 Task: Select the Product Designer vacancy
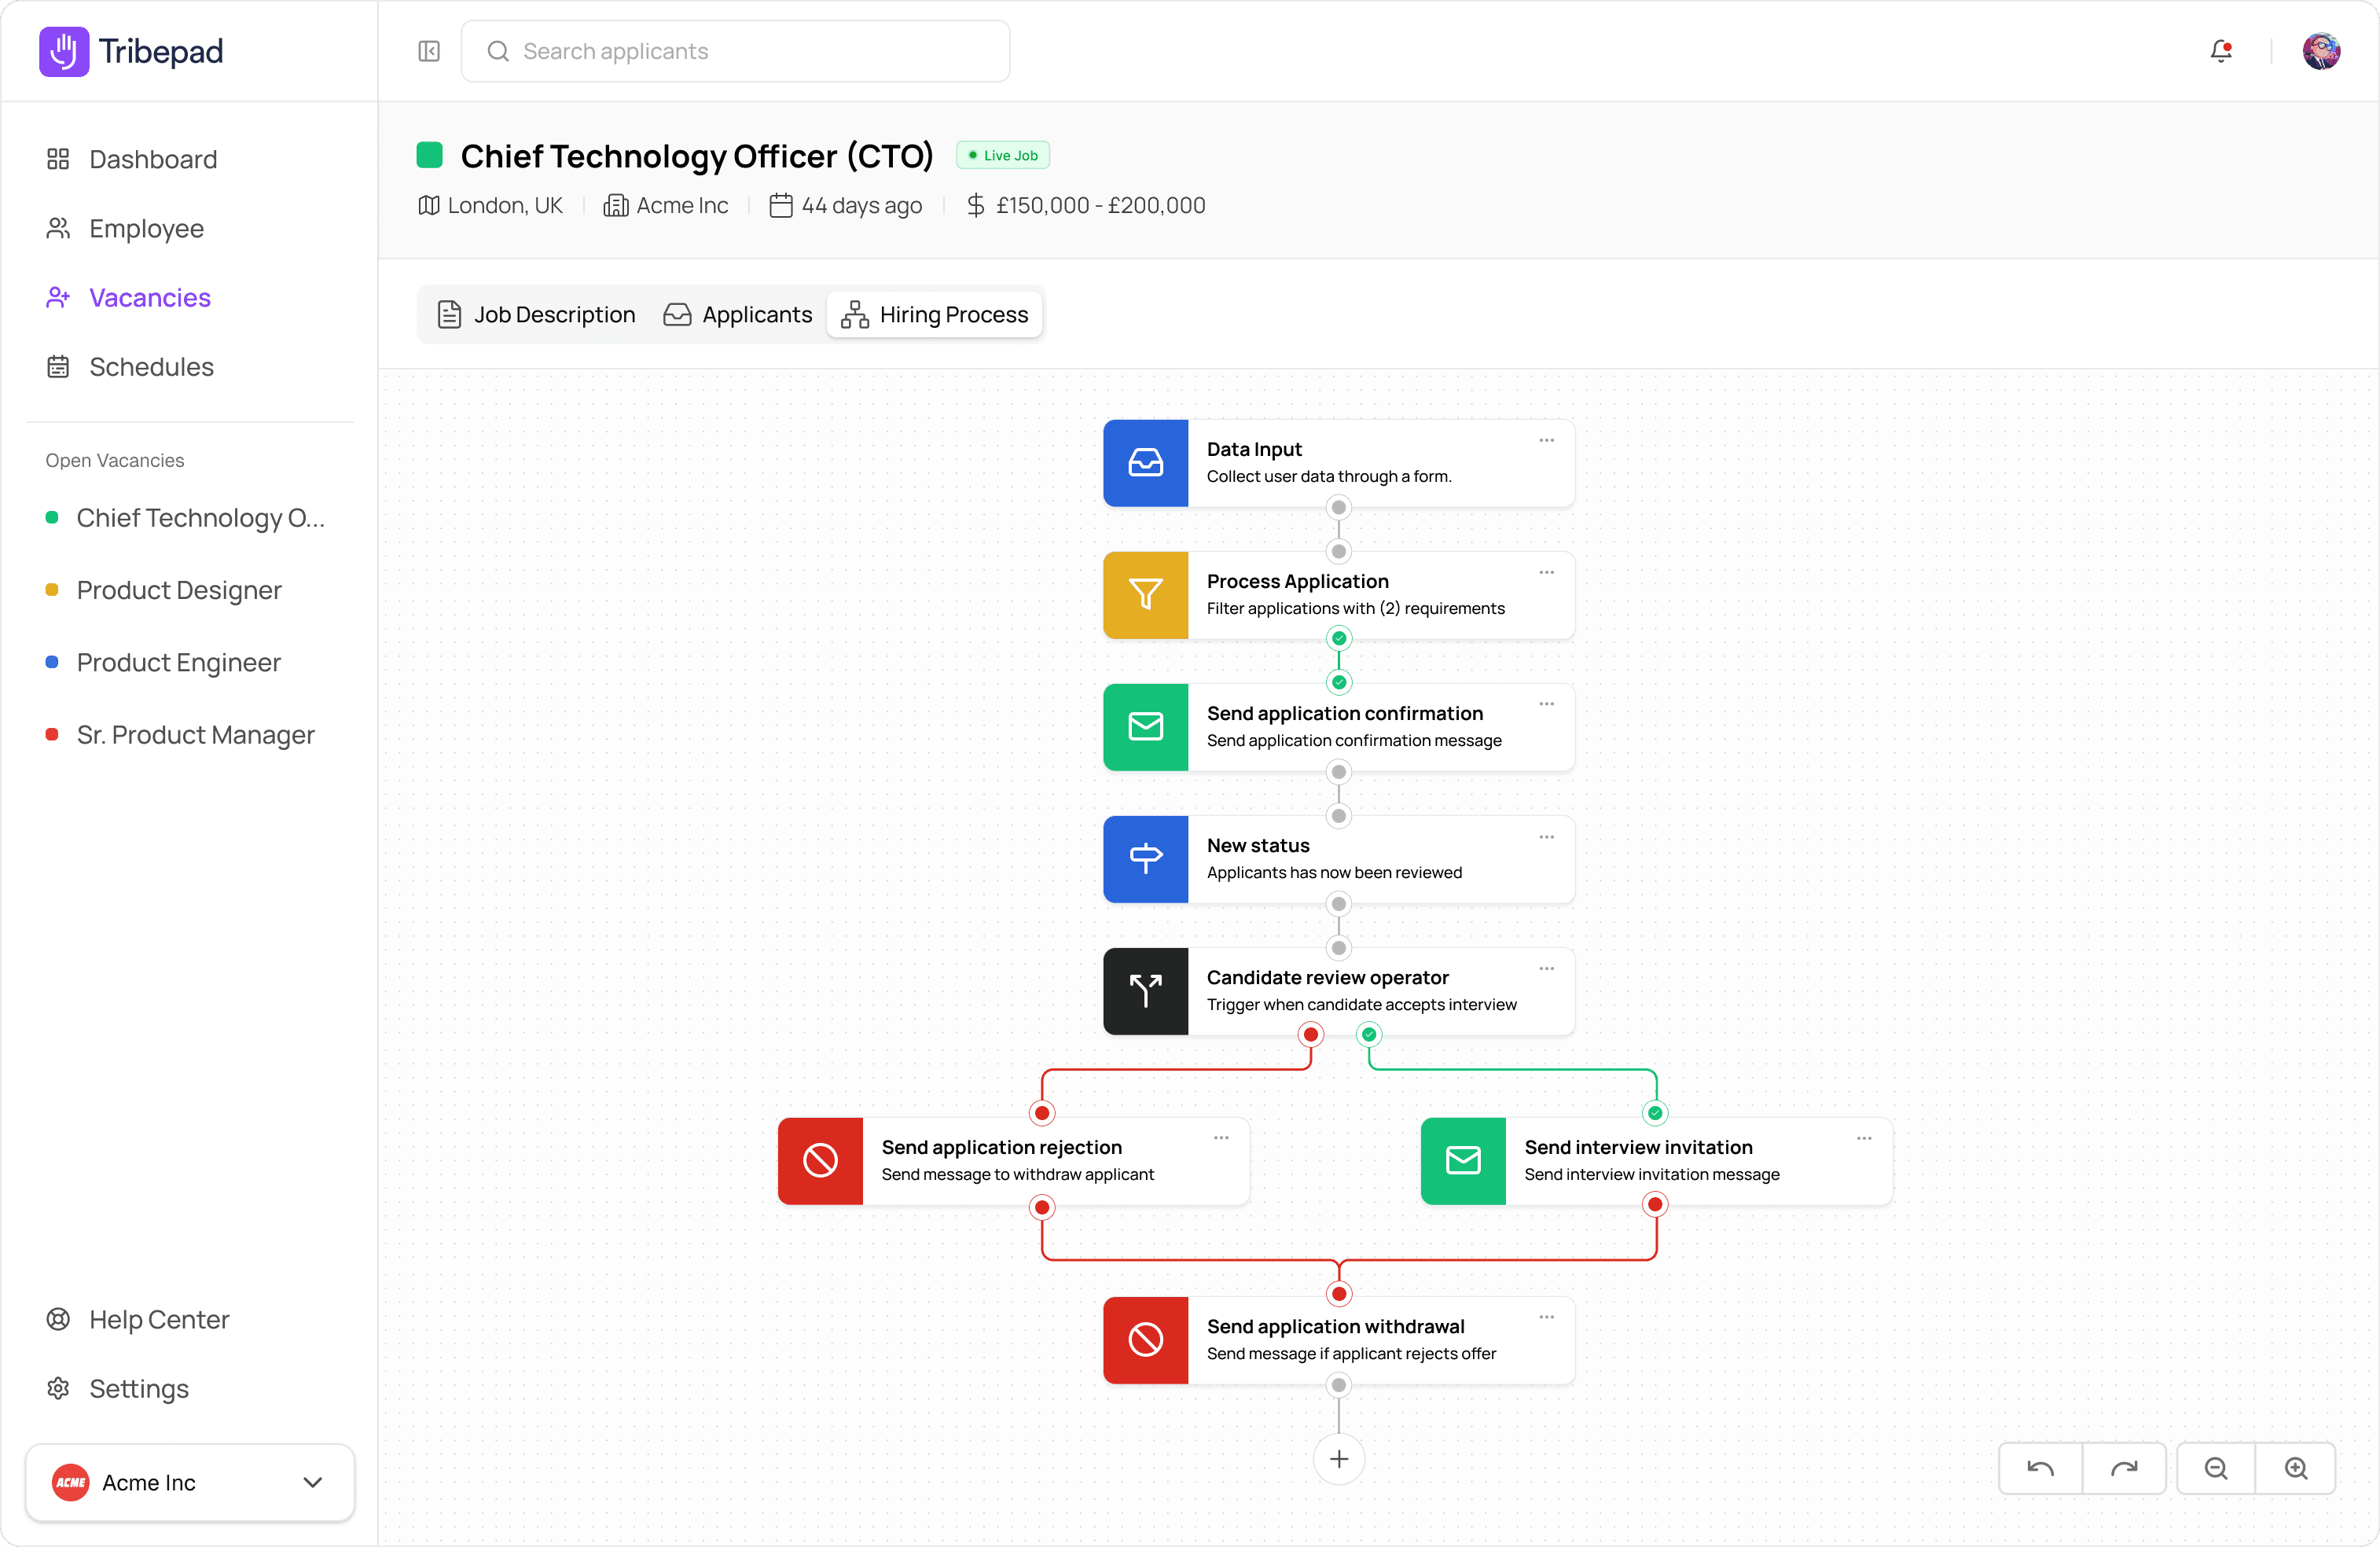click(180, 590)
